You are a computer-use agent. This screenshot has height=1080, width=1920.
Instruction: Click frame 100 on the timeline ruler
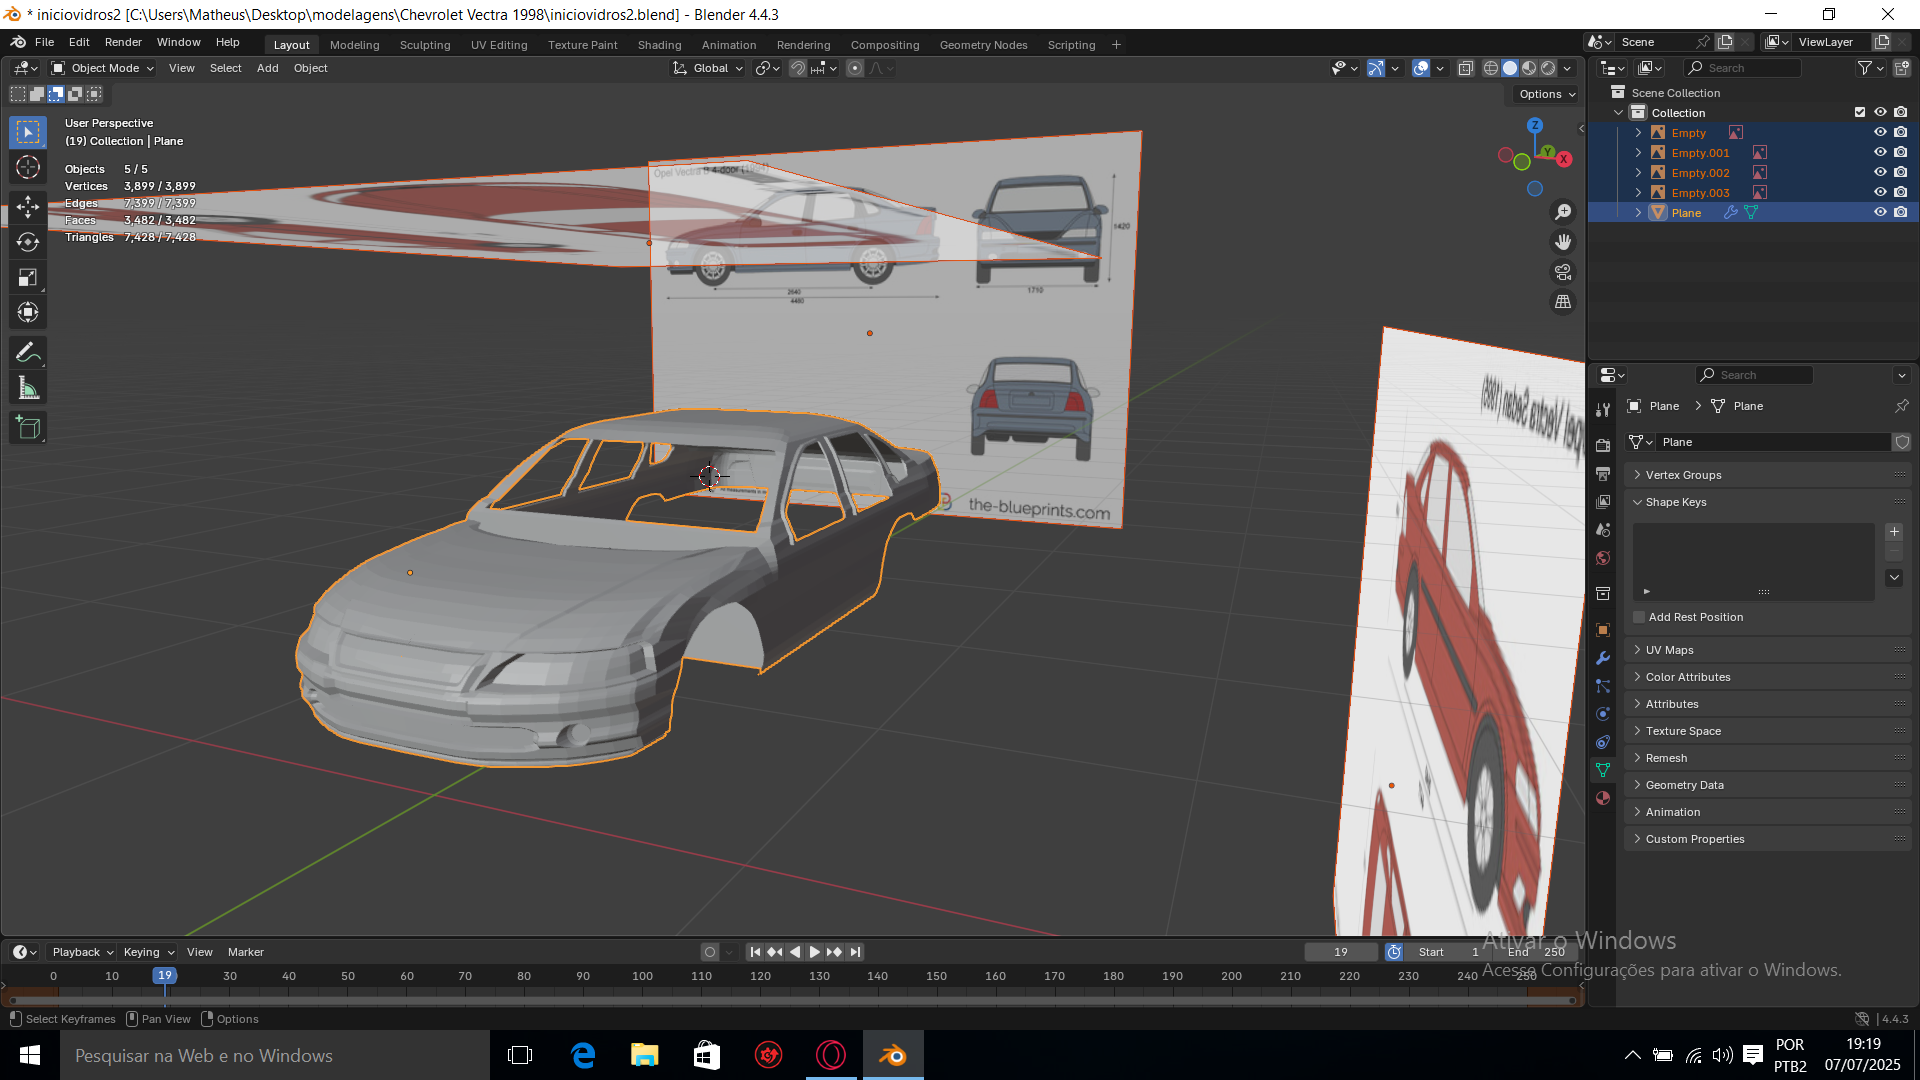pyautogui.click(x=642, y=976)
